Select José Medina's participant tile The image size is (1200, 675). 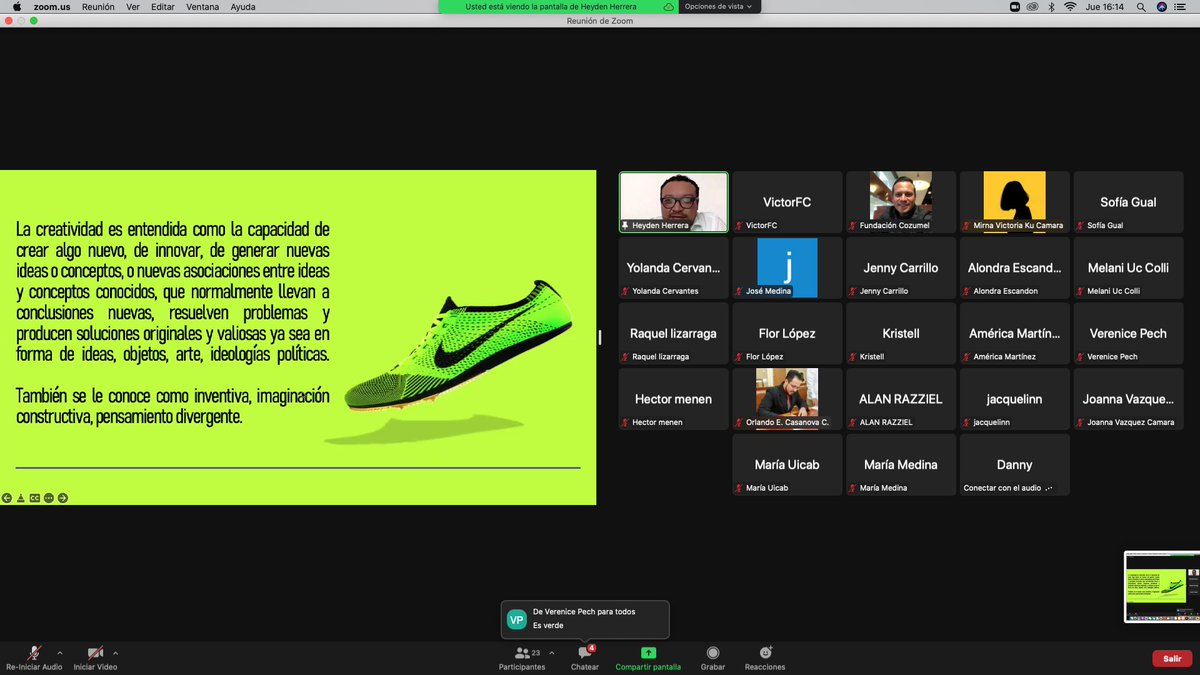coord(787,267)
